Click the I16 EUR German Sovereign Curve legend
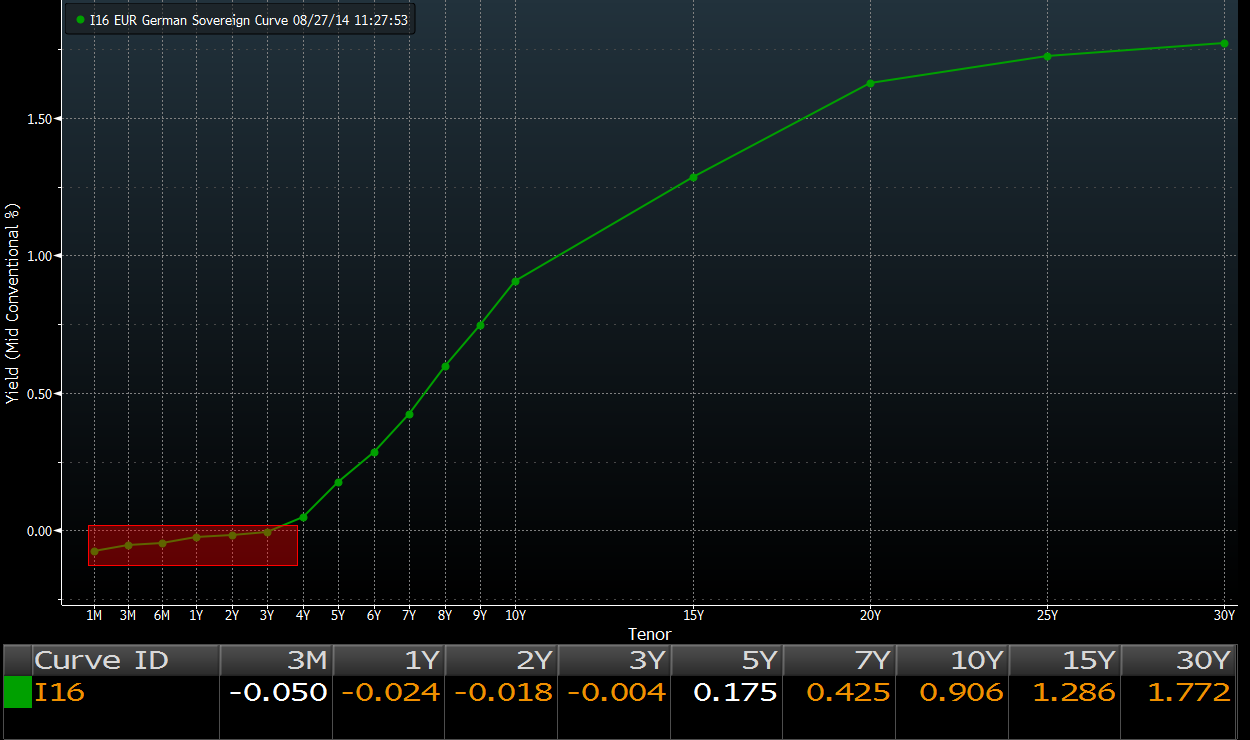Viewport: 1250px width, 740px height. click(x=240, y=20)
